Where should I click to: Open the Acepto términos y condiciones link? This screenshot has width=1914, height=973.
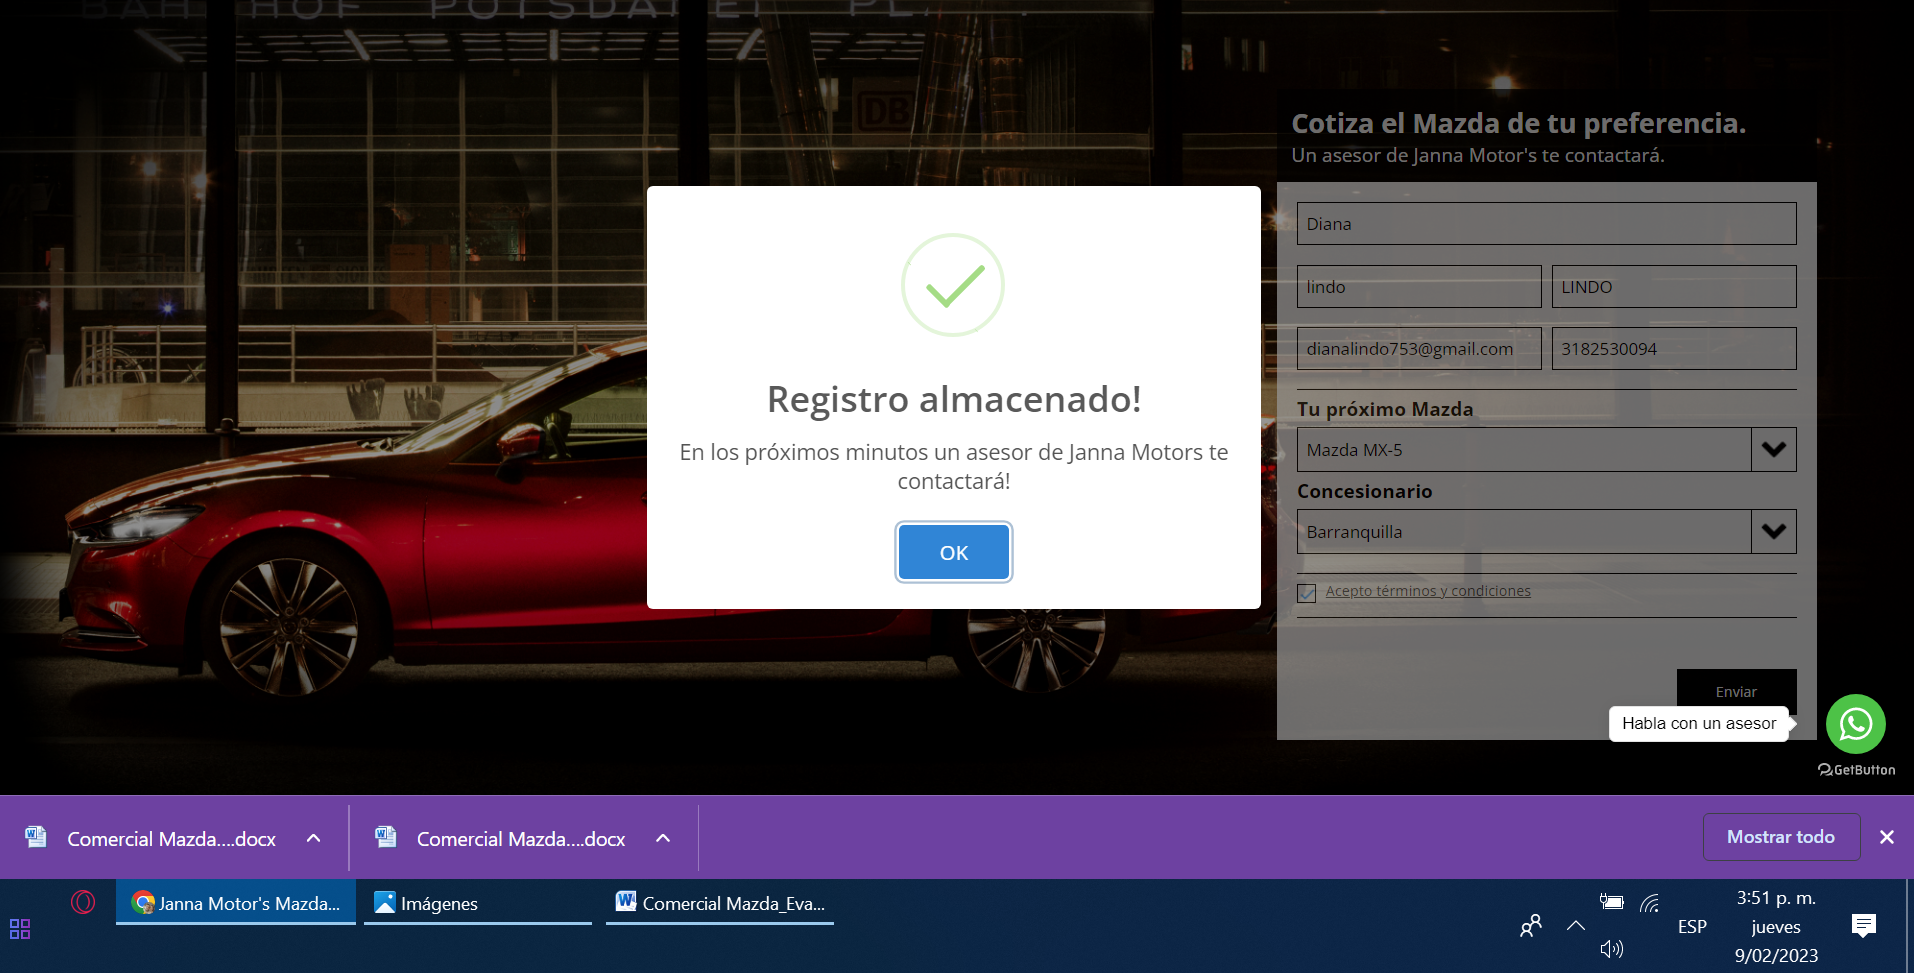click(1427, 591)
